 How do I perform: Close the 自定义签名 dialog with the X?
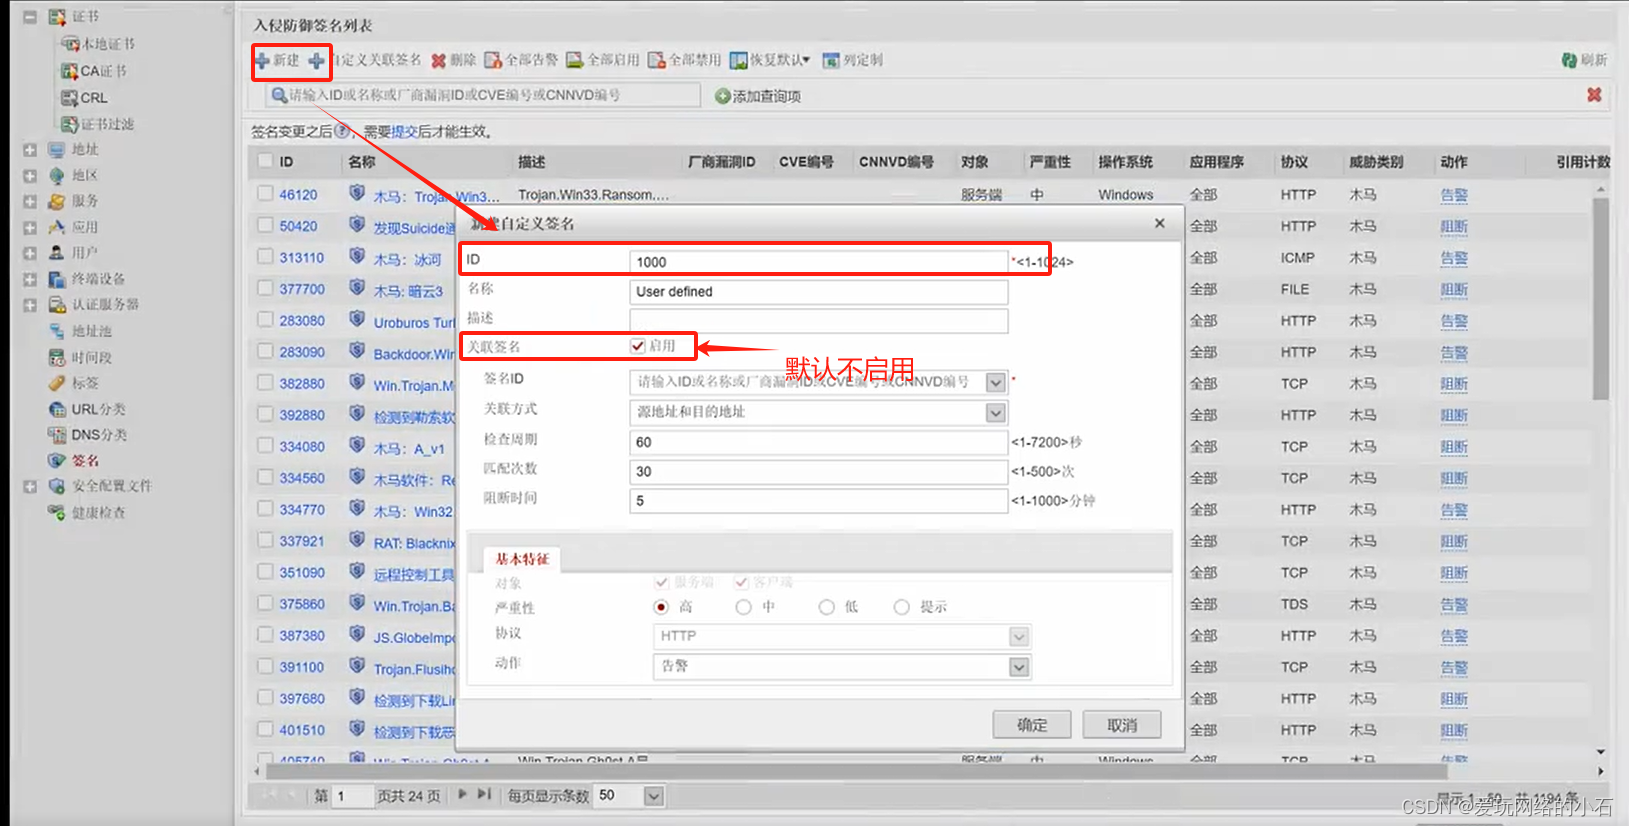point(1160,223)
